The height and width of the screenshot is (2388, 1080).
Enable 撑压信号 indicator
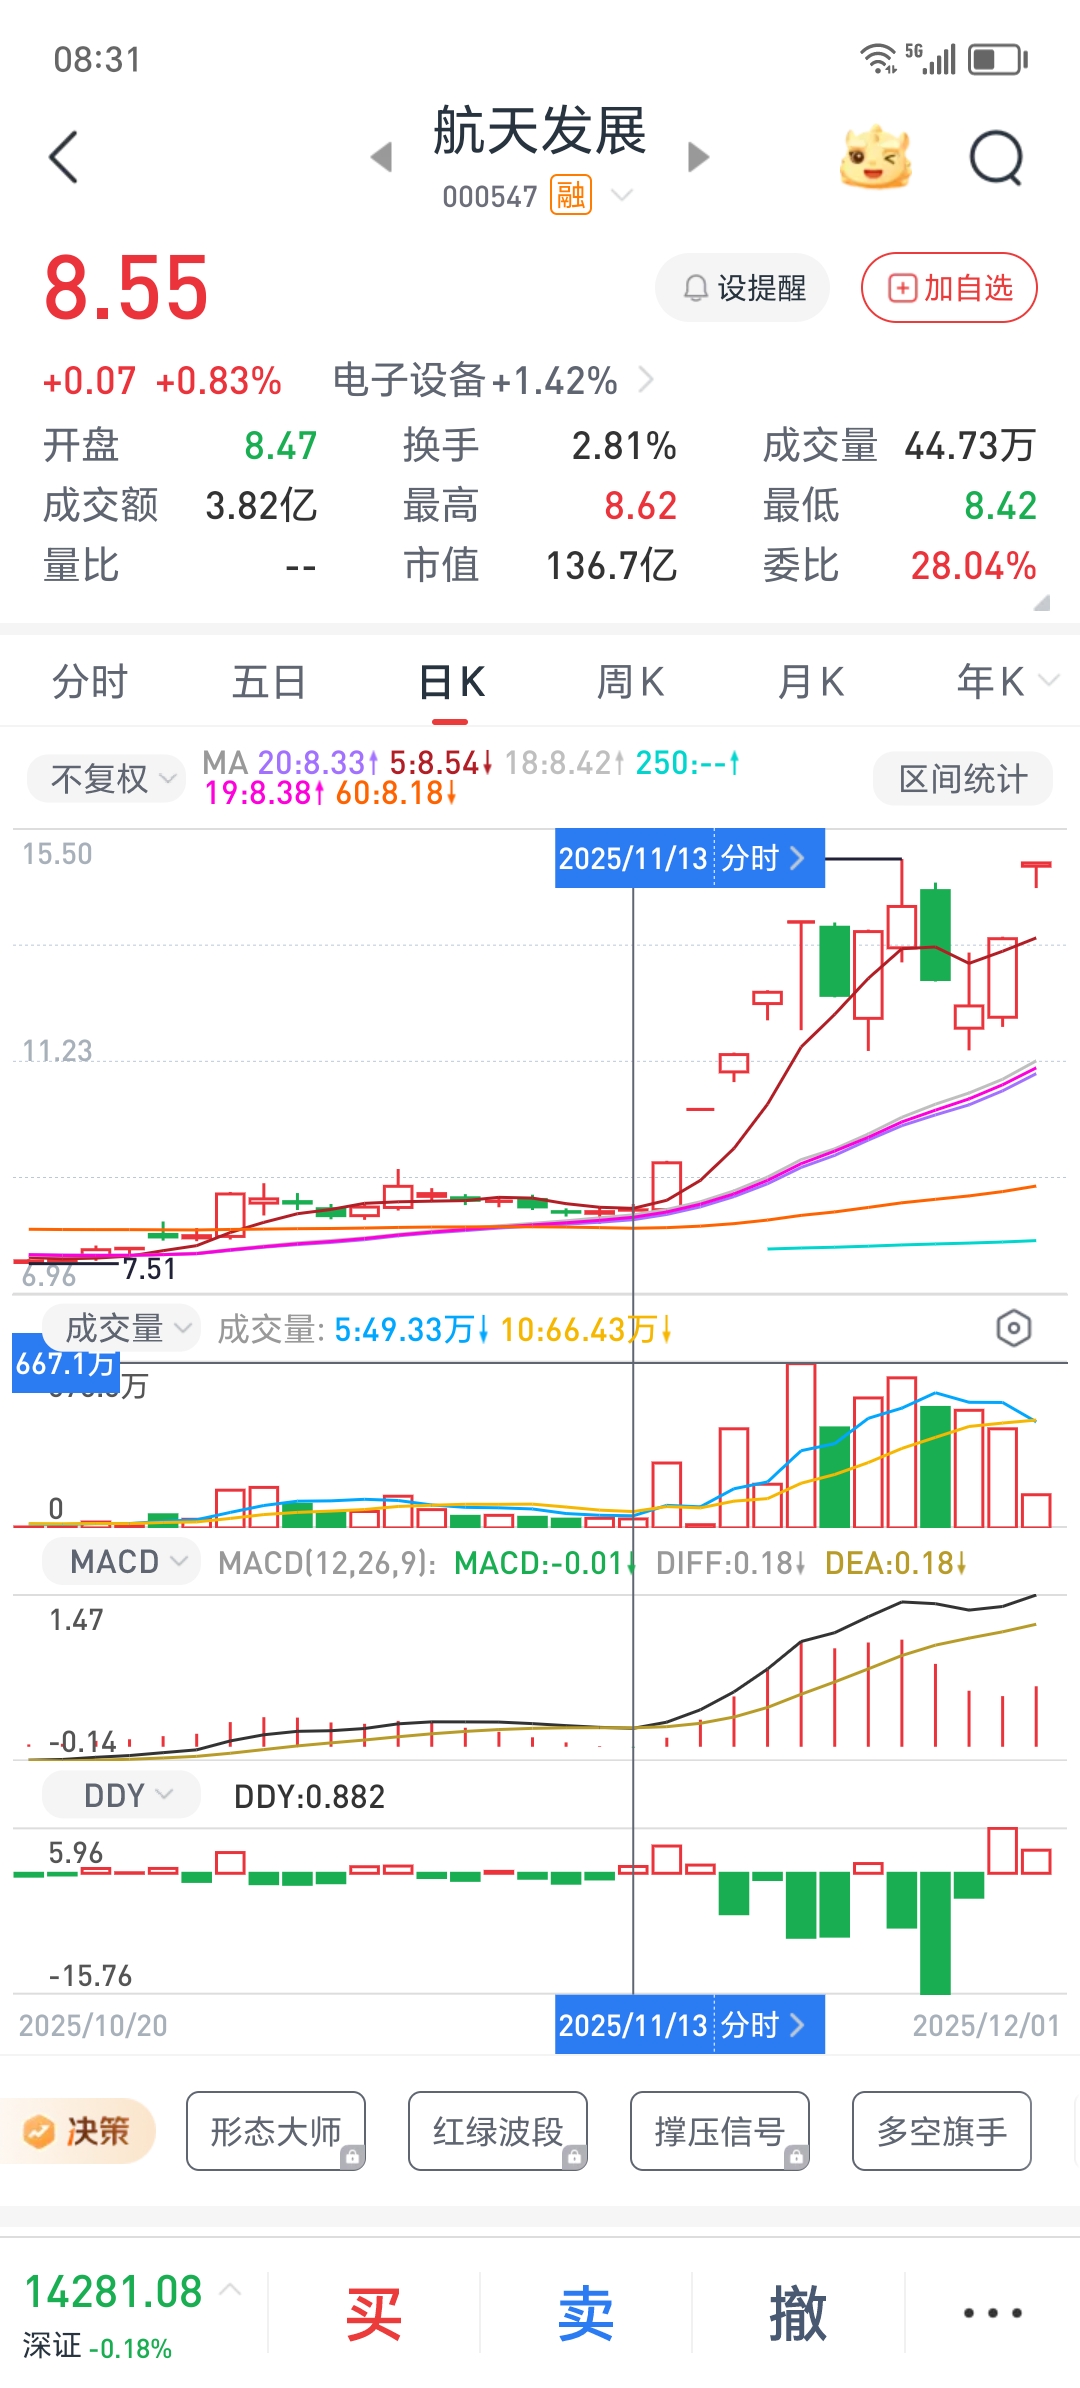pyautogui.click(x=720, y=2131)
